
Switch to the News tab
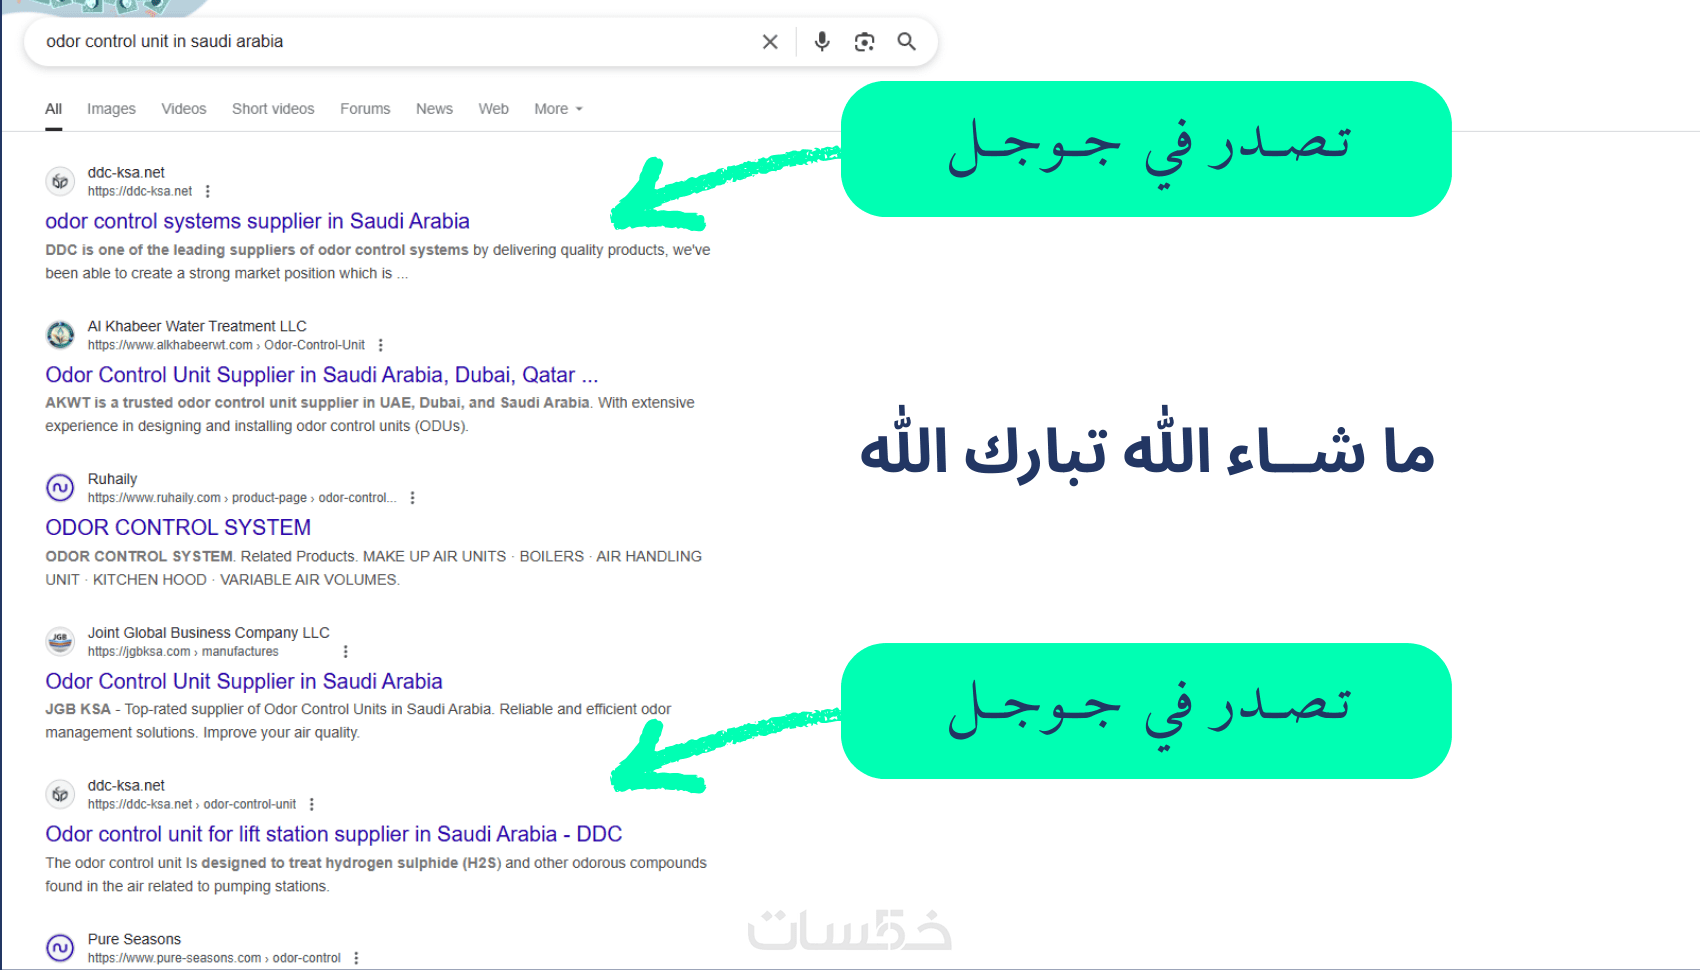pos(434,109)
